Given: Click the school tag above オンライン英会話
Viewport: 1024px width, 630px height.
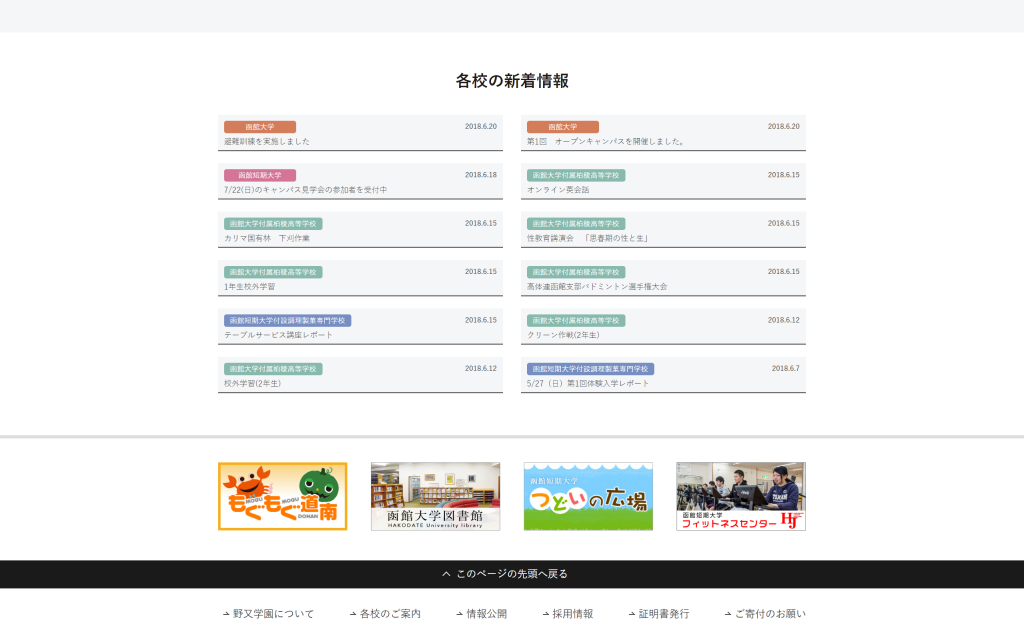Looking at the screenshot, I should [x=576, y=175].
